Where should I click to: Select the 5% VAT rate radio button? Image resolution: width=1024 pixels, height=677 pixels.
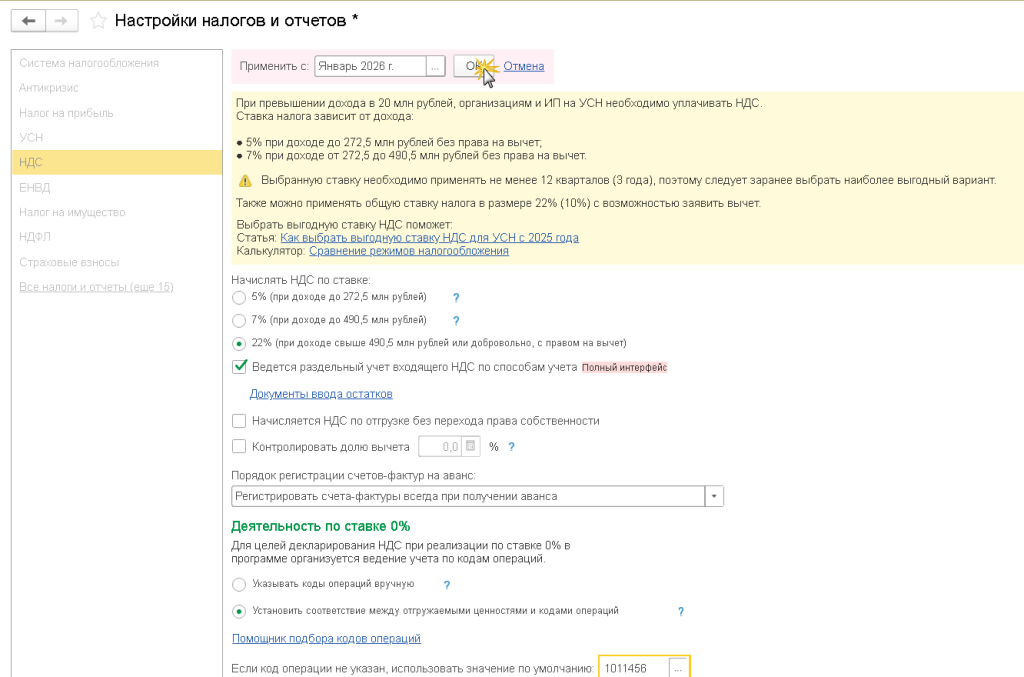pos(238,297)
